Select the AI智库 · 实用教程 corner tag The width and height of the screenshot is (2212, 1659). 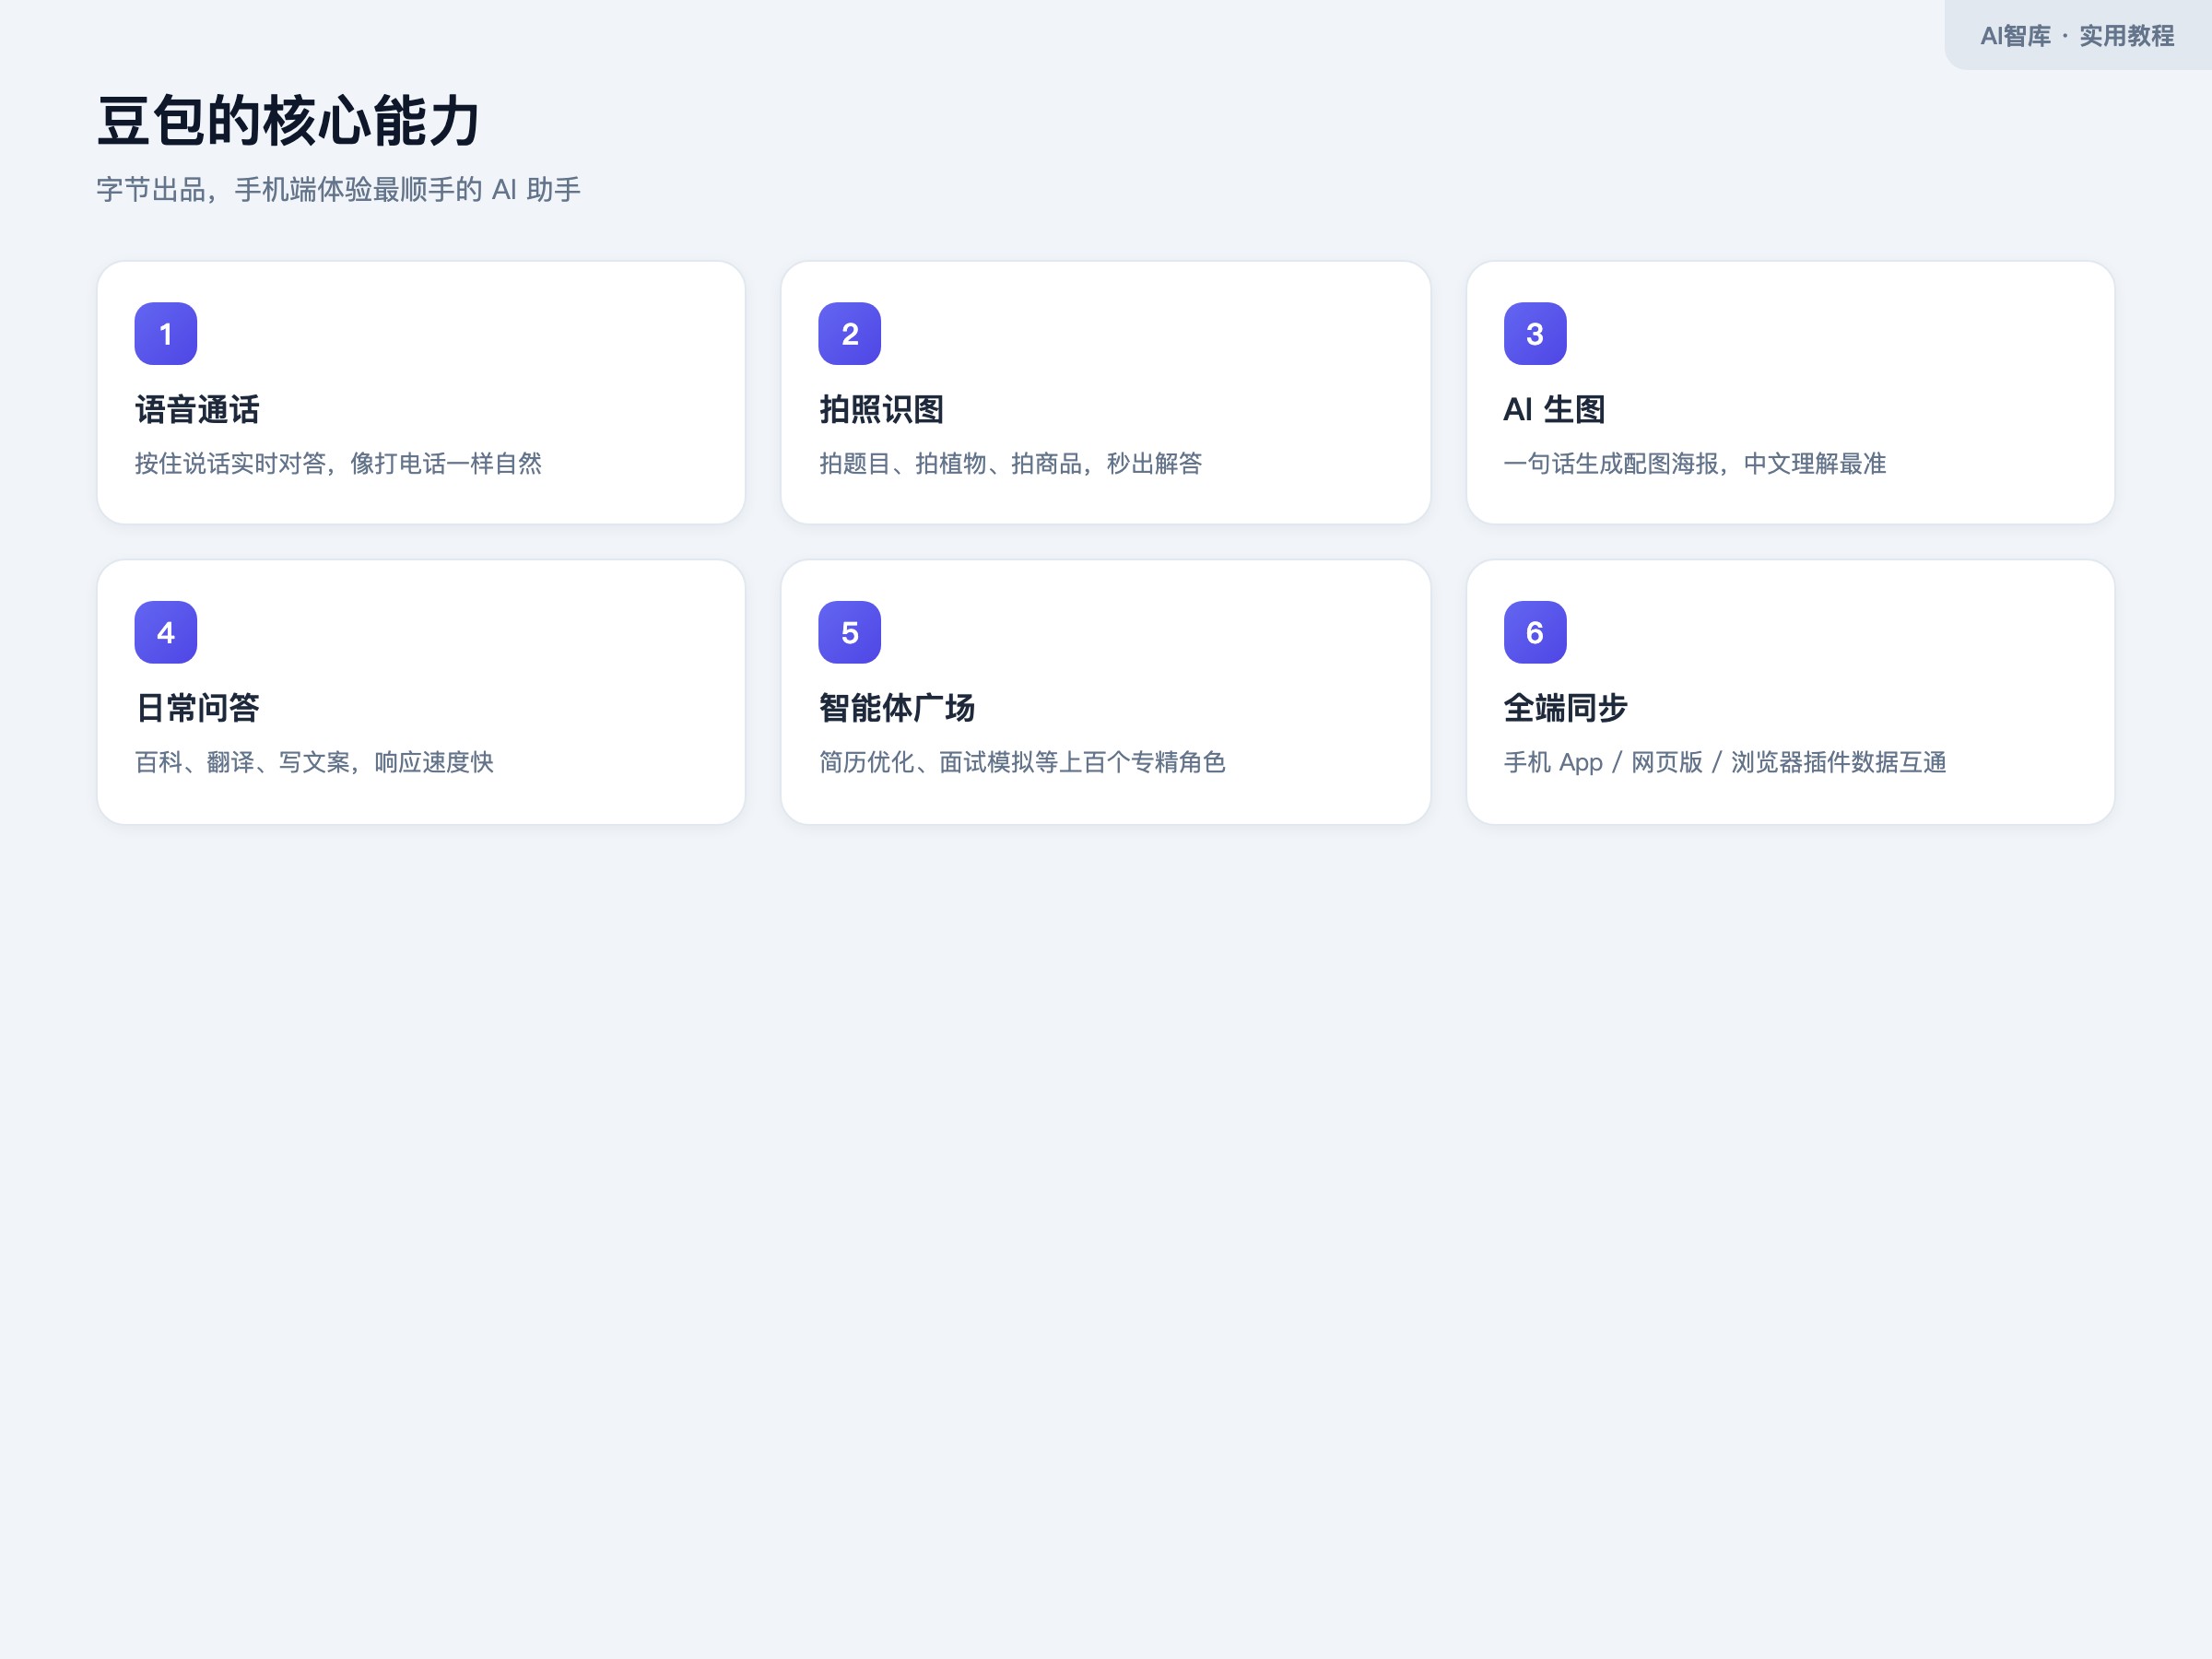(x=2077, y=36)
